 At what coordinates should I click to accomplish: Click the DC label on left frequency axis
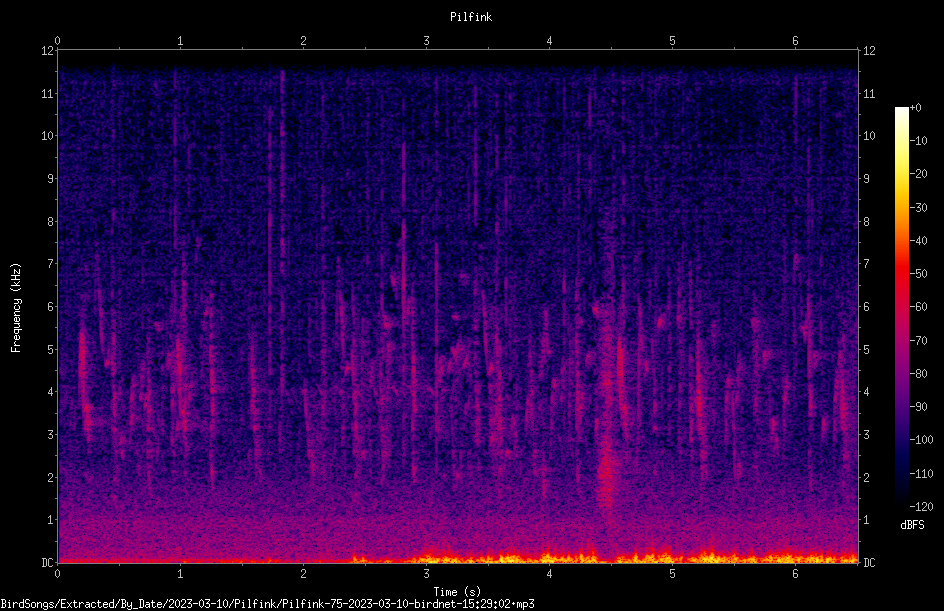(47, 562)
